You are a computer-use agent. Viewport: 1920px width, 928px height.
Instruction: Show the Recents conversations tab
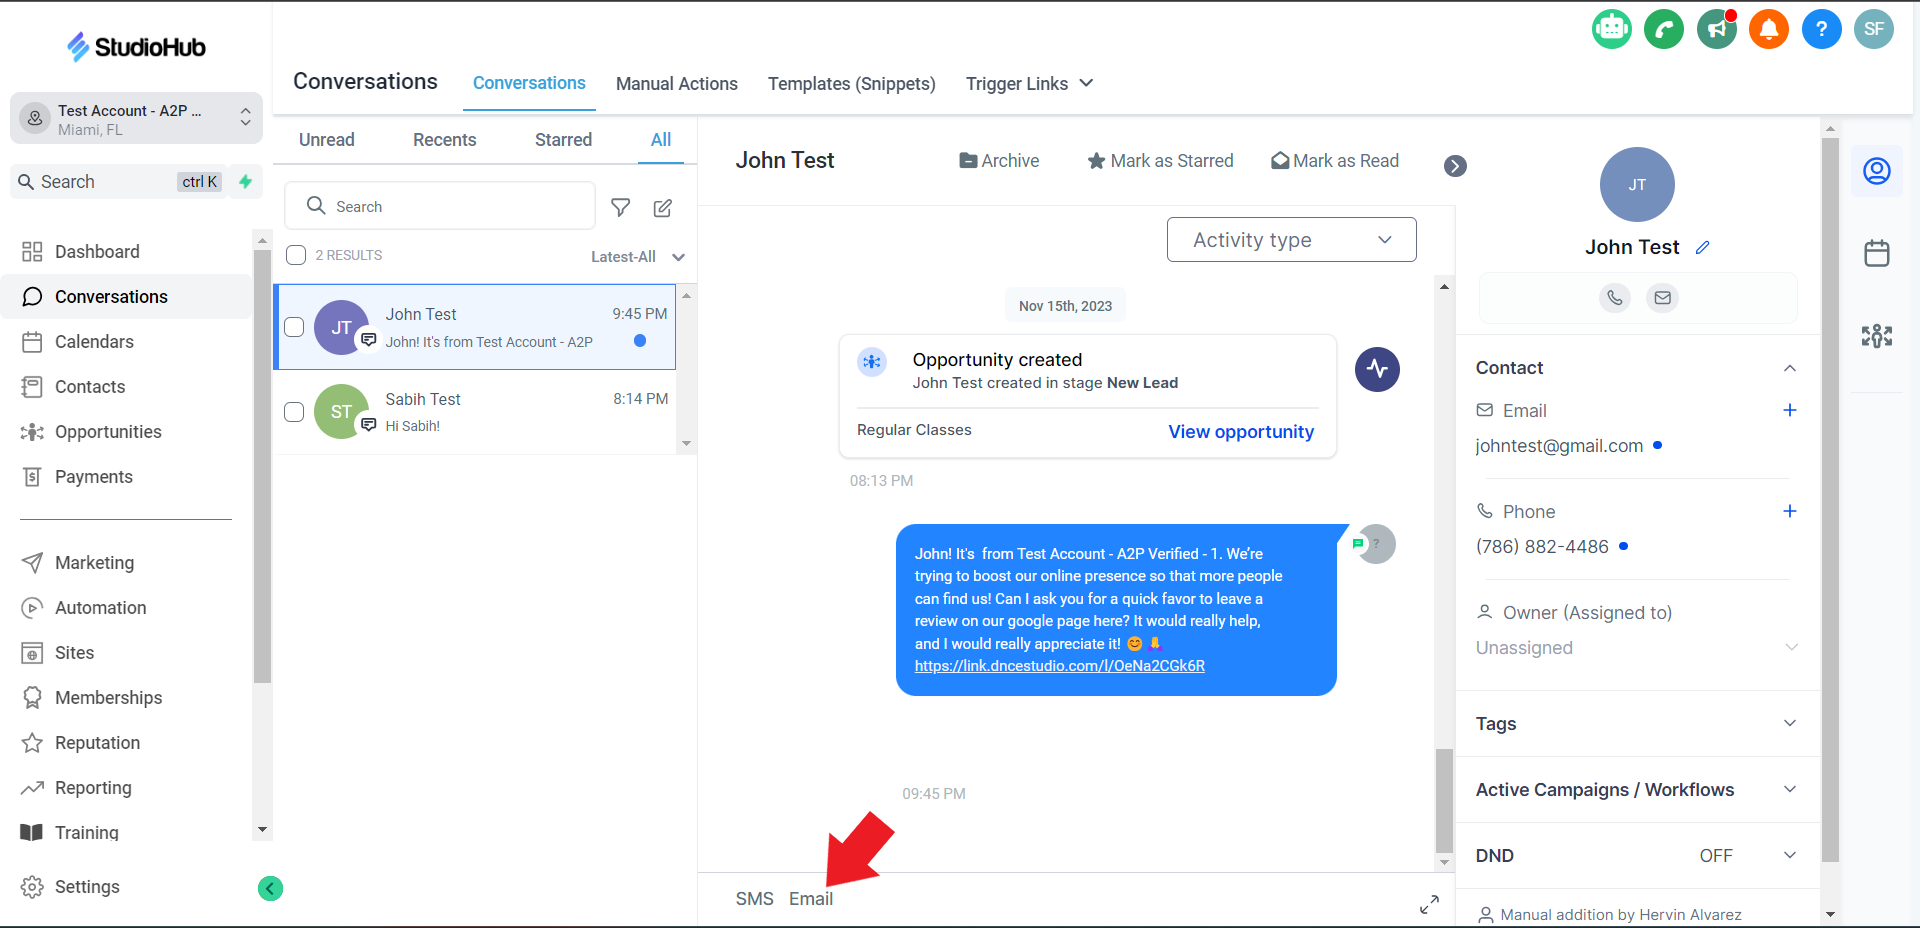point(445,140)
